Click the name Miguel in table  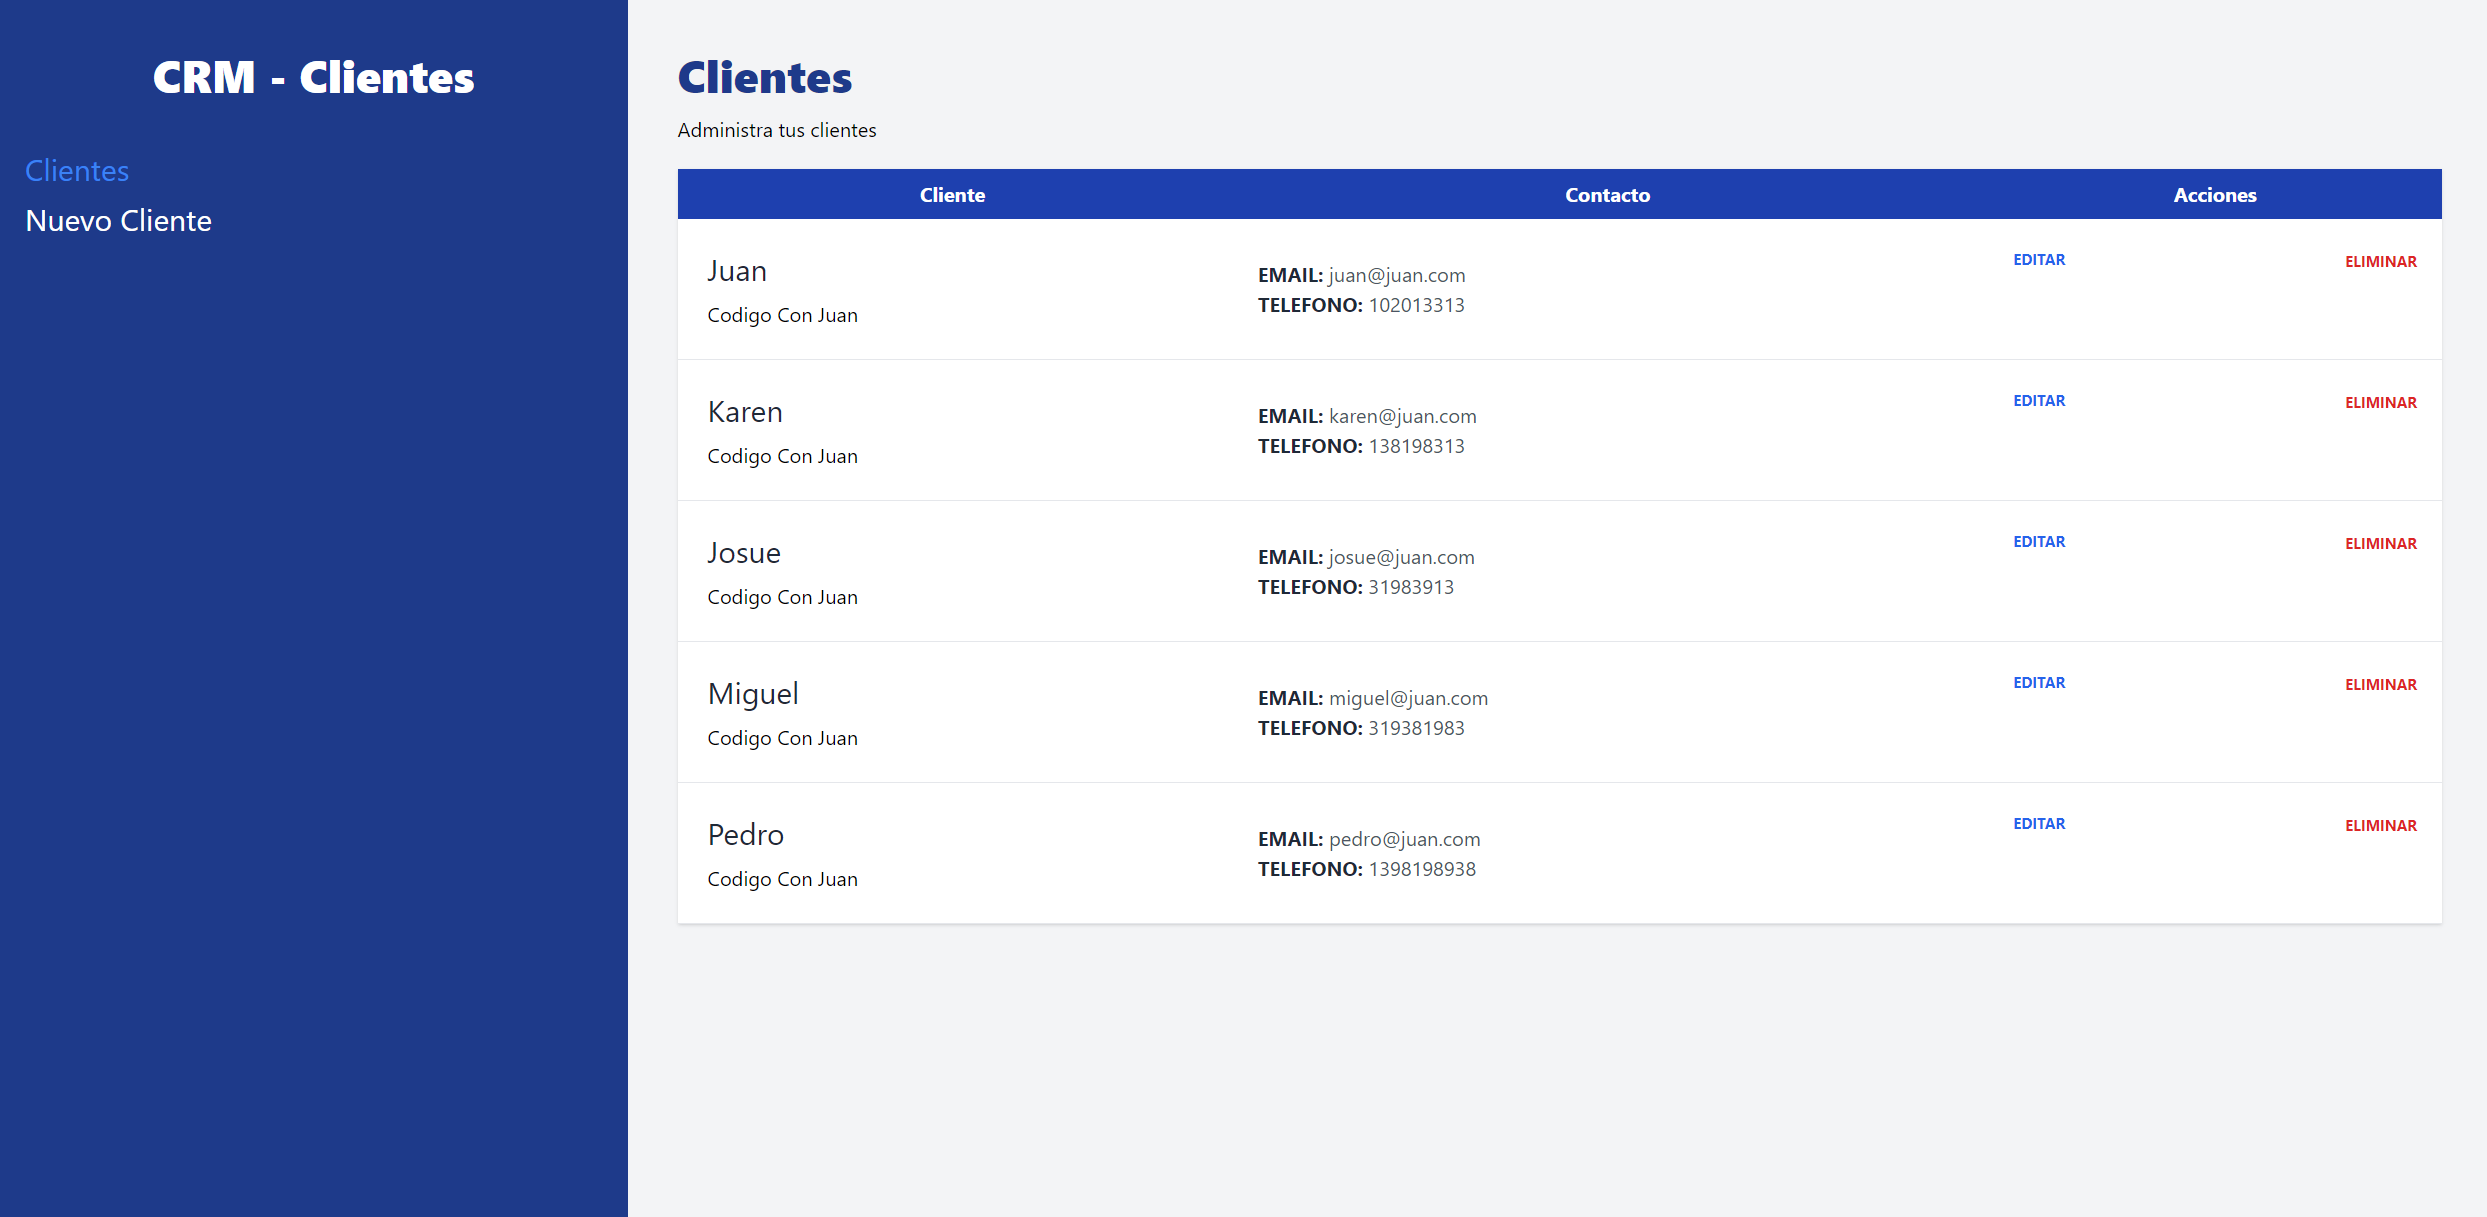pos(753,694)
